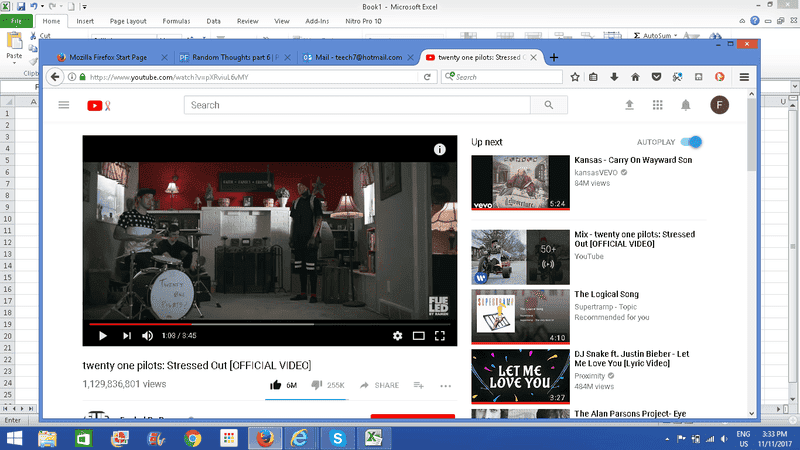Open video settings gear

[x=397, y=336]
